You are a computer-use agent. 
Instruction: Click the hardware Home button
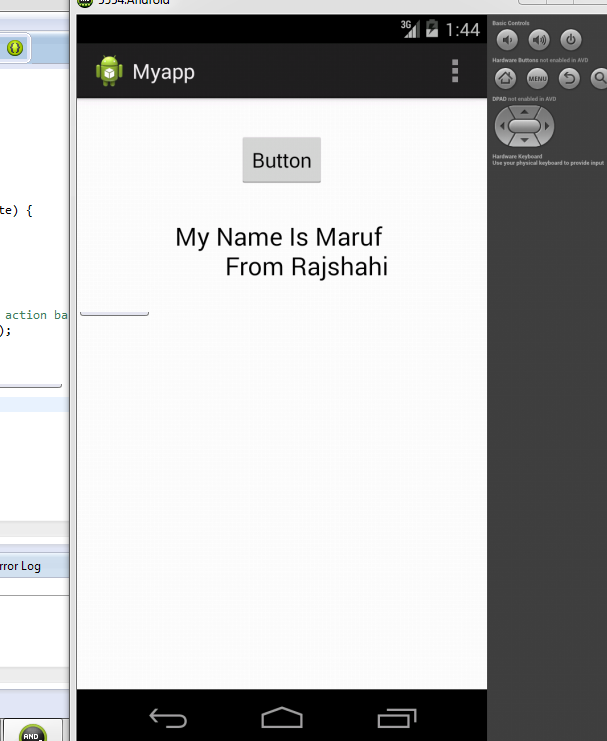(505, 78)
